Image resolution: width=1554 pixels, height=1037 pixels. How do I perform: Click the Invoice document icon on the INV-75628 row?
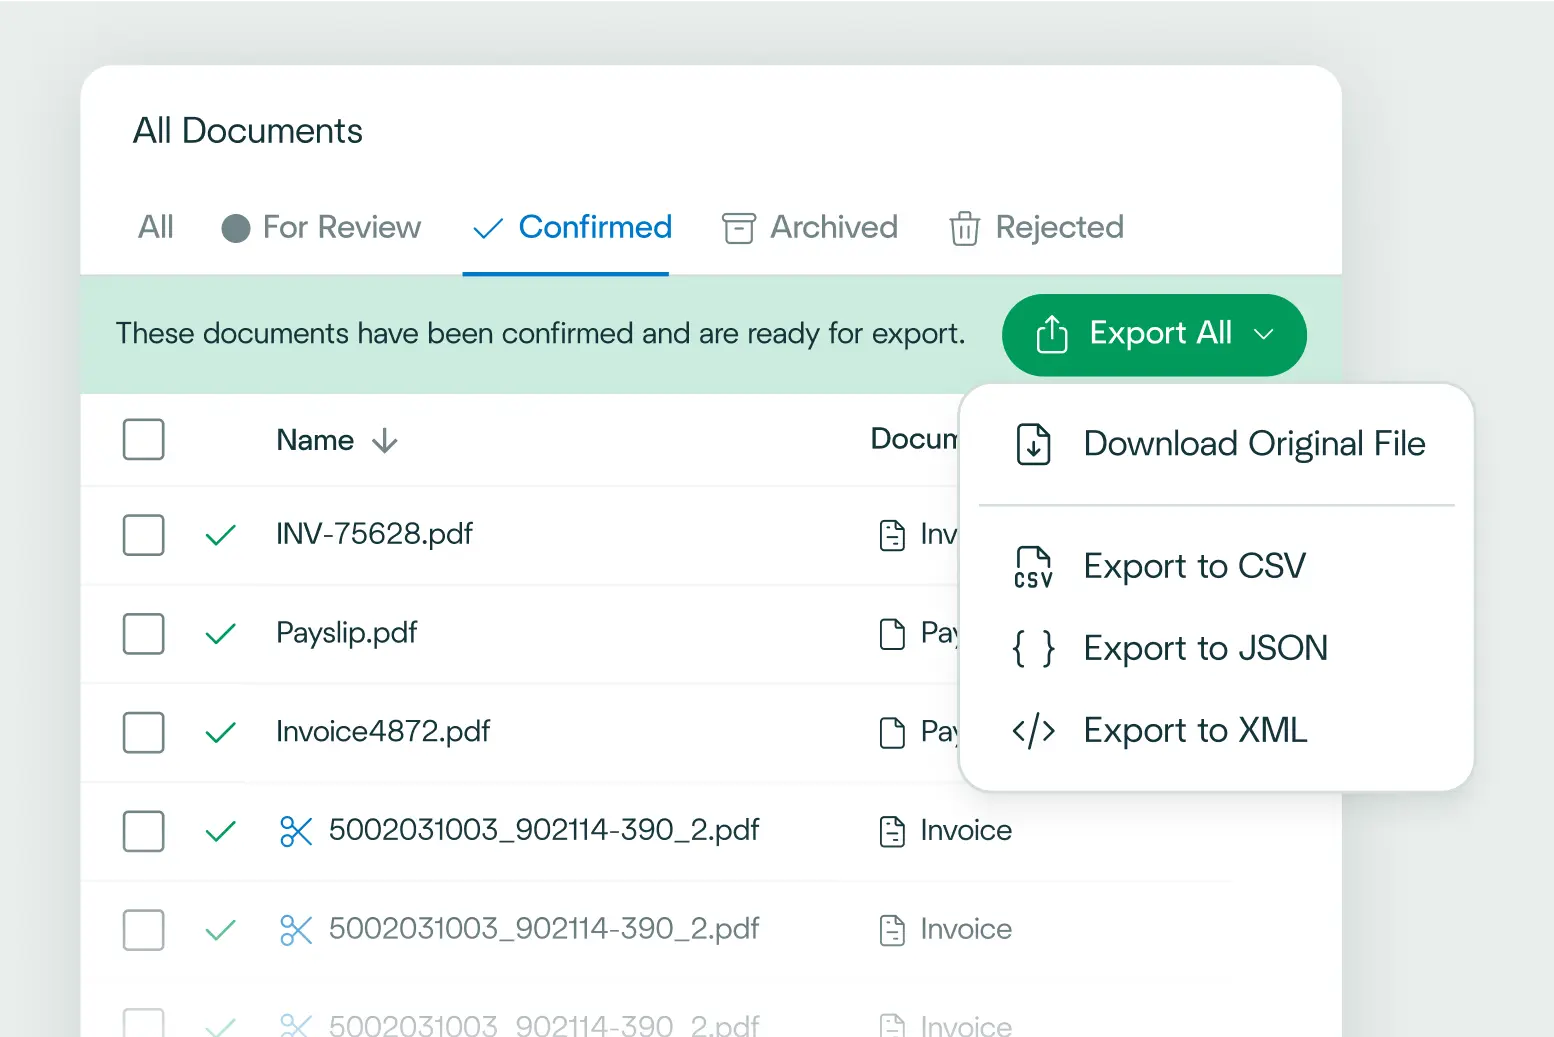[x=893, y=534]
